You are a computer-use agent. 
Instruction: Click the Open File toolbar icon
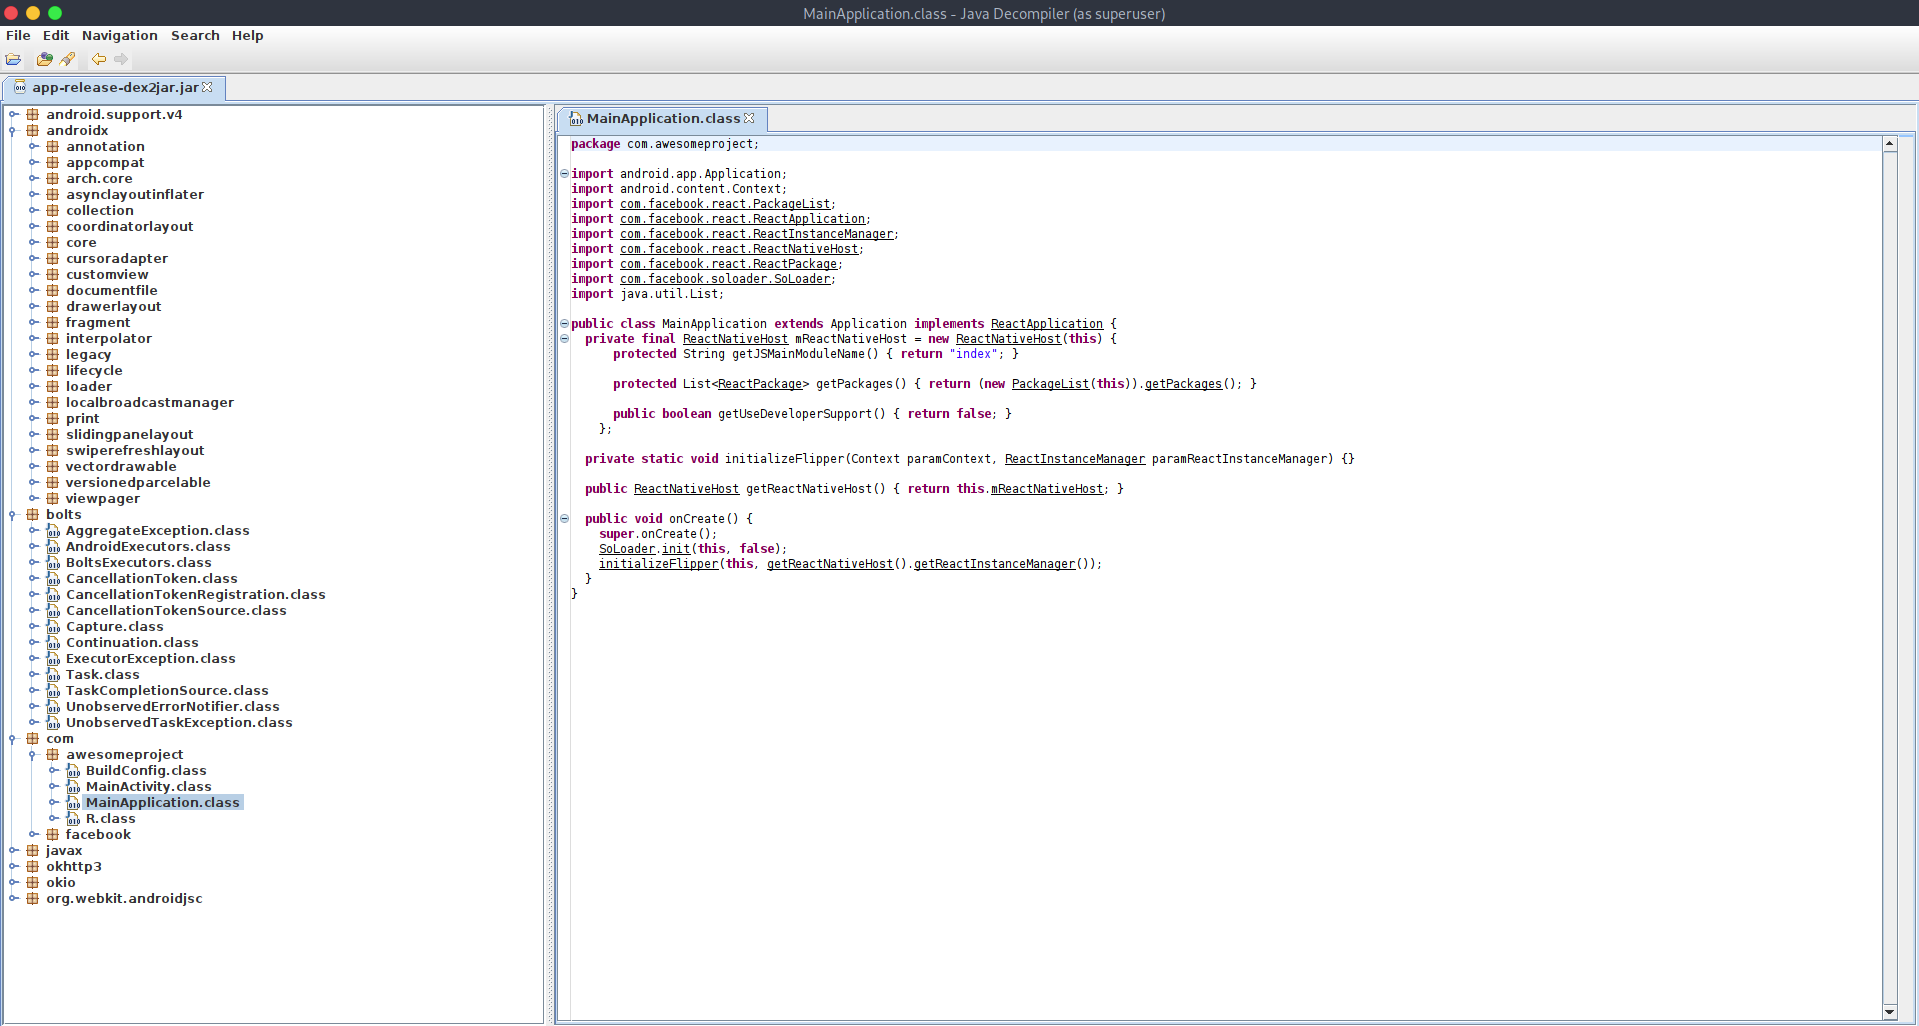(x=14, y=59)
